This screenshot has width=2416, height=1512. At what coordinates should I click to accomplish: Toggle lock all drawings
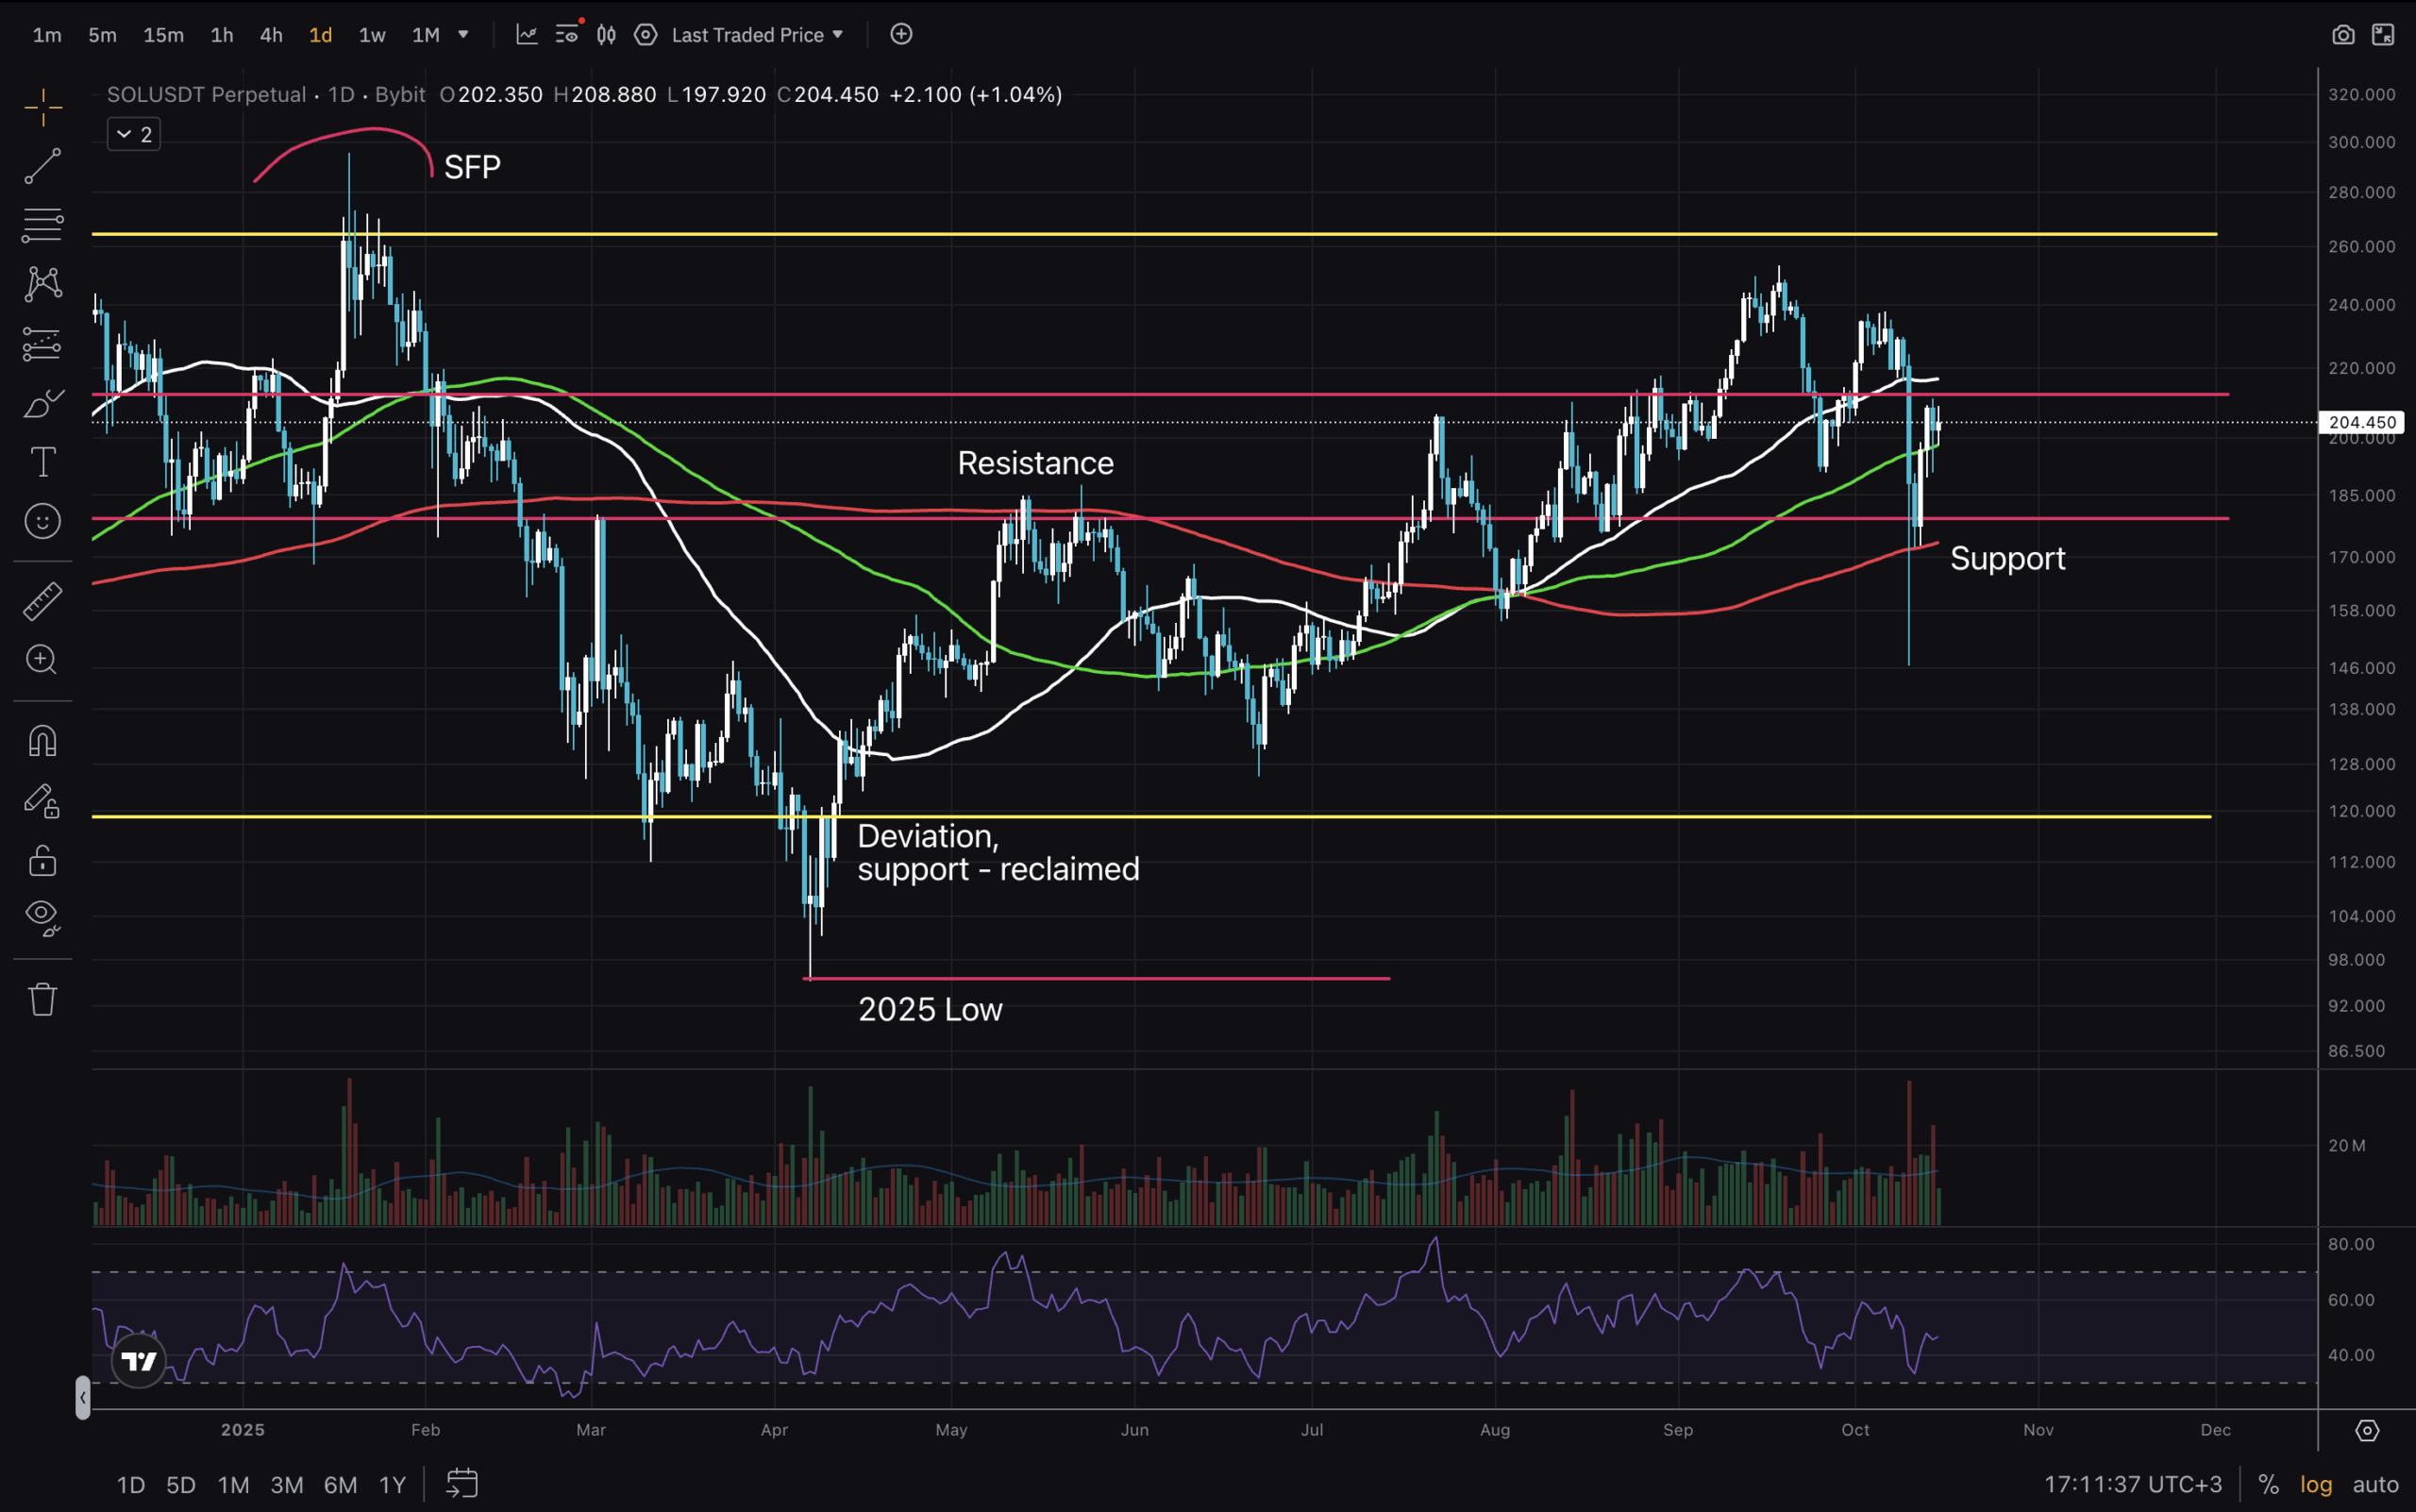pyautogui.click(x=42, y=860)
